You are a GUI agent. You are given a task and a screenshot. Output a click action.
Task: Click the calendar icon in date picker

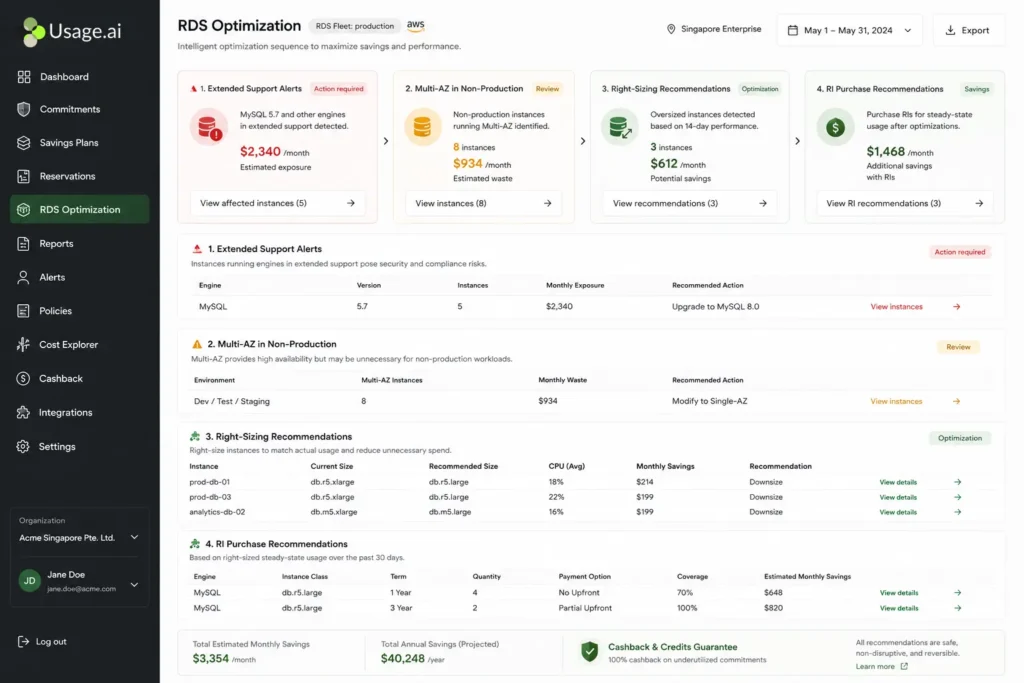tap(793, 30)
